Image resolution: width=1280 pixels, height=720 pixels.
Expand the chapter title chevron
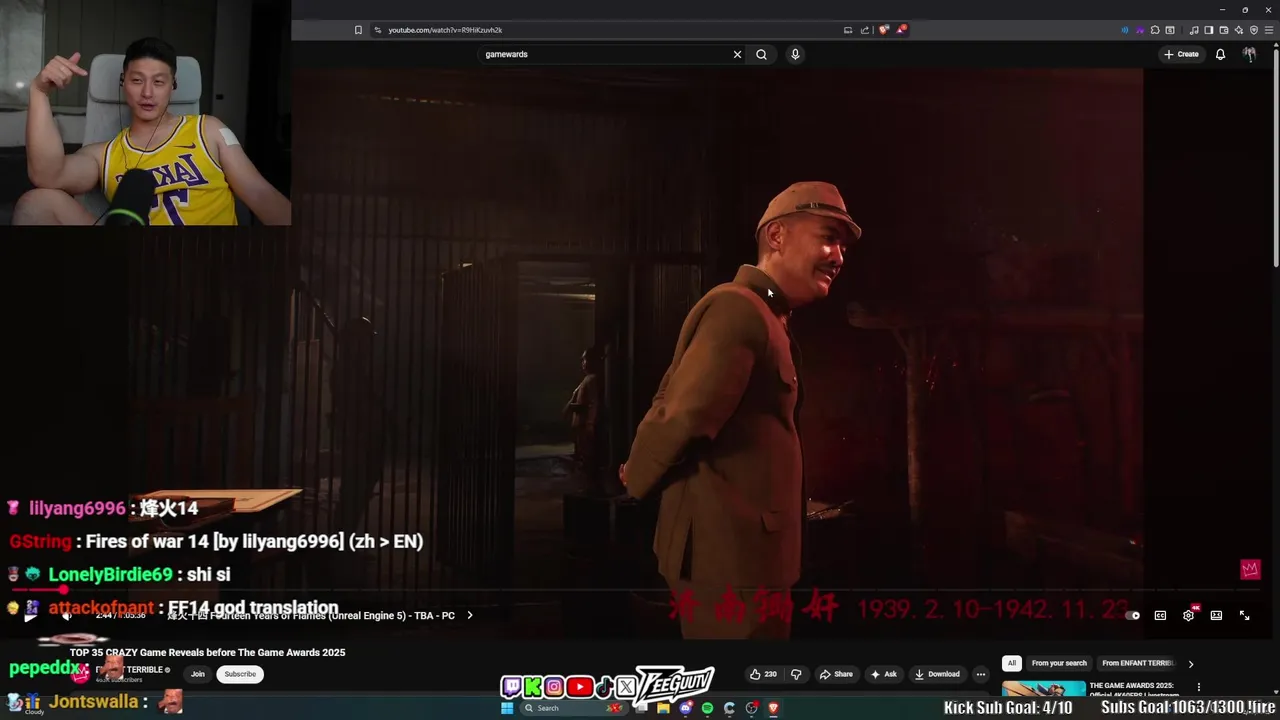[x=470, y=615]
